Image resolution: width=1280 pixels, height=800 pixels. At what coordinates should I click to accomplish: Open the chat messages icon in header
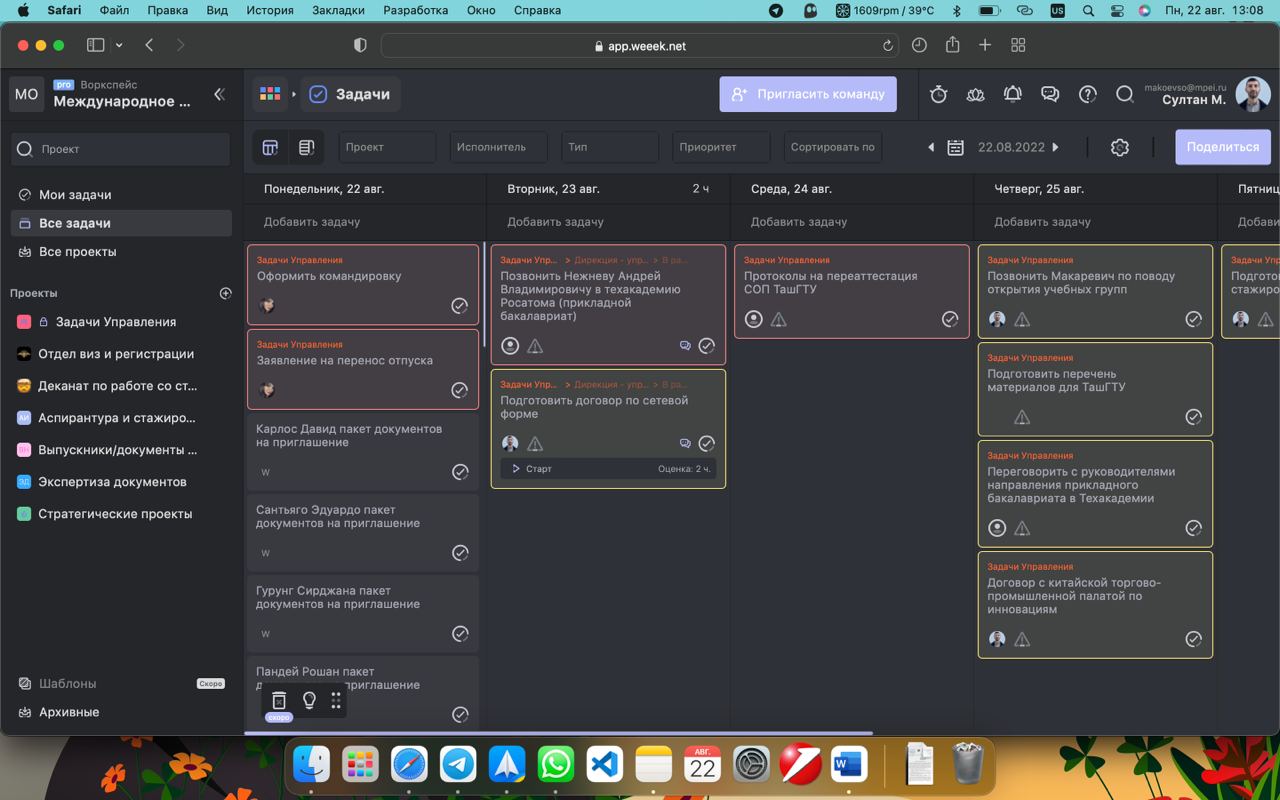point(1050,94)
